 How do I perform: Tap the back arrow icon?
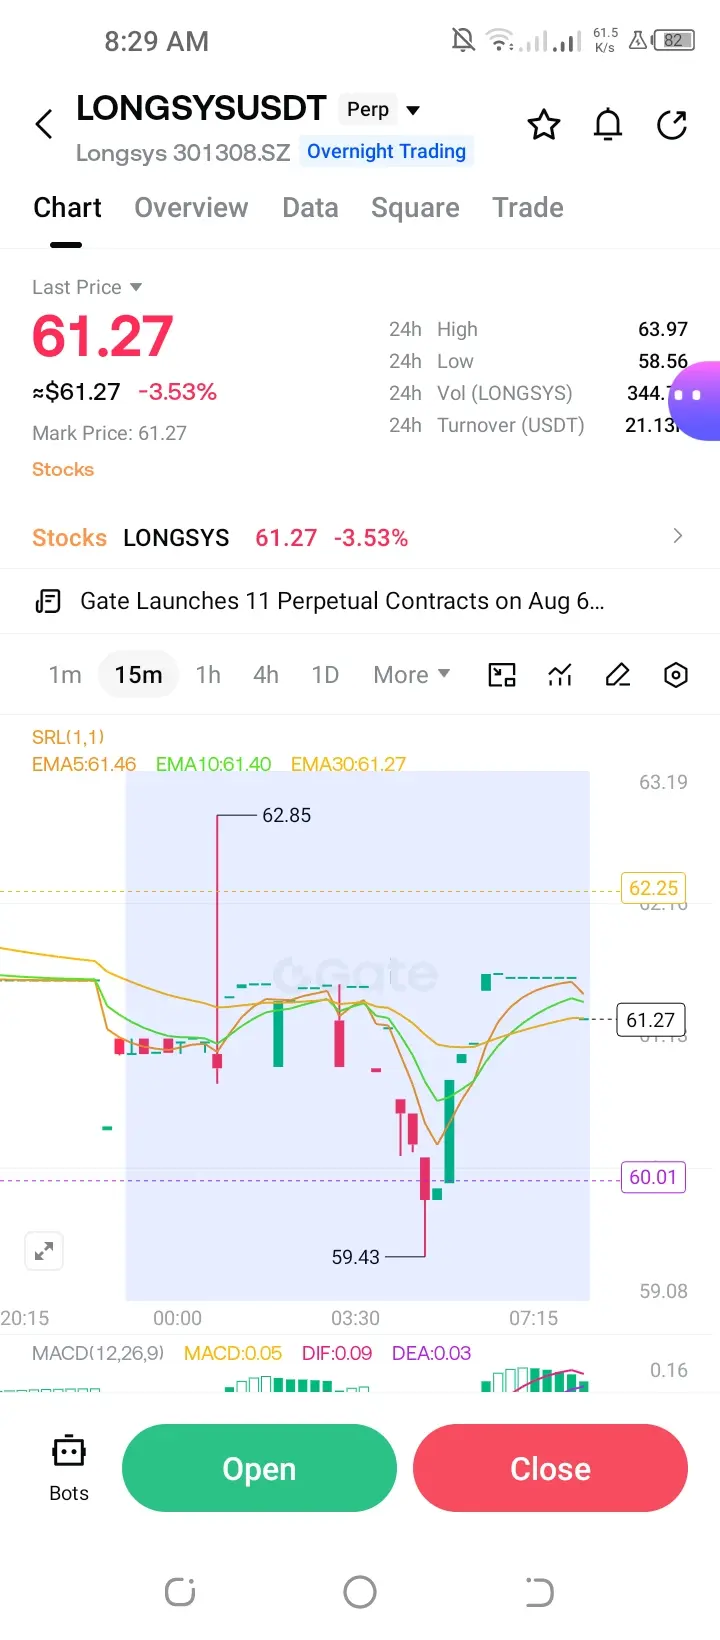click(43, 125)
